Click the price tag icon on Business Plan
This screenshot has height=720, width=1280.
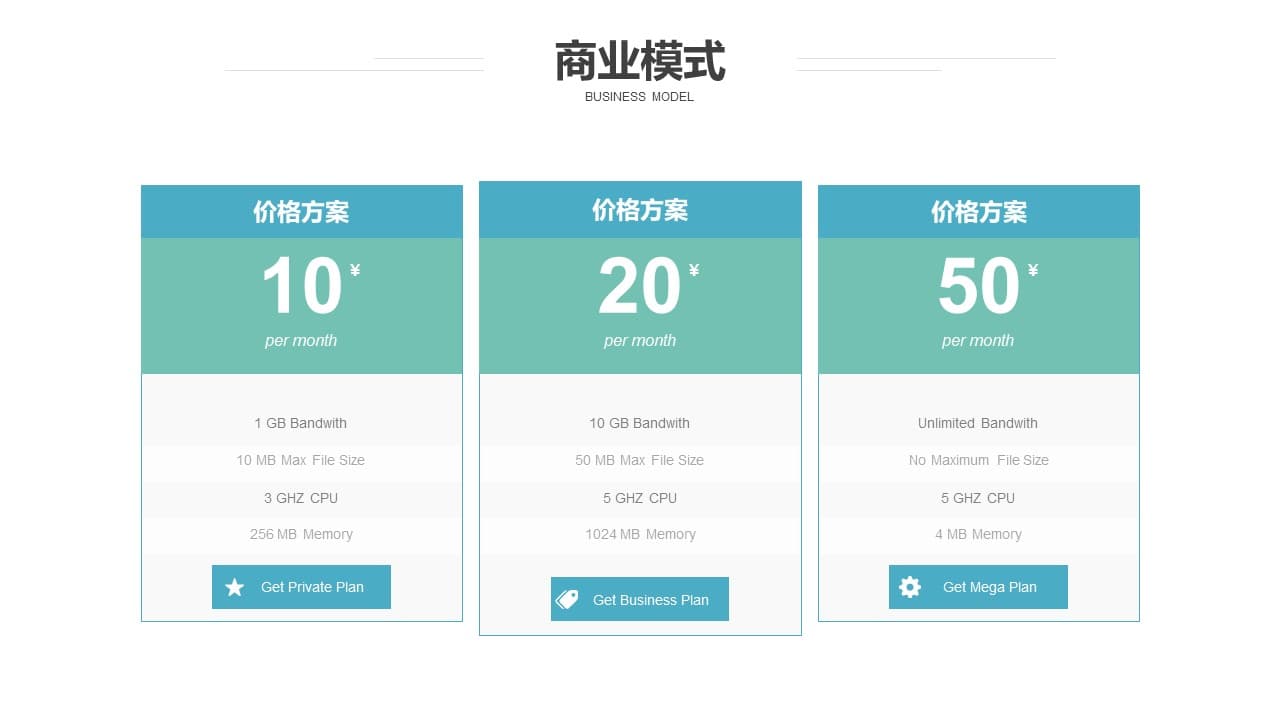coord(567,600)
